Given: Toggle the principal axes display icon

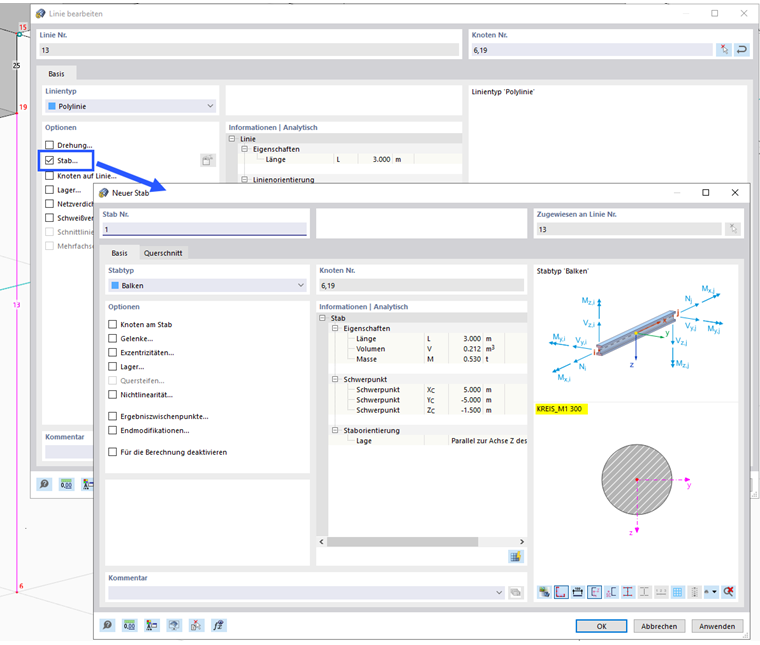Looking at the screenshot, I should click(594, 592).
